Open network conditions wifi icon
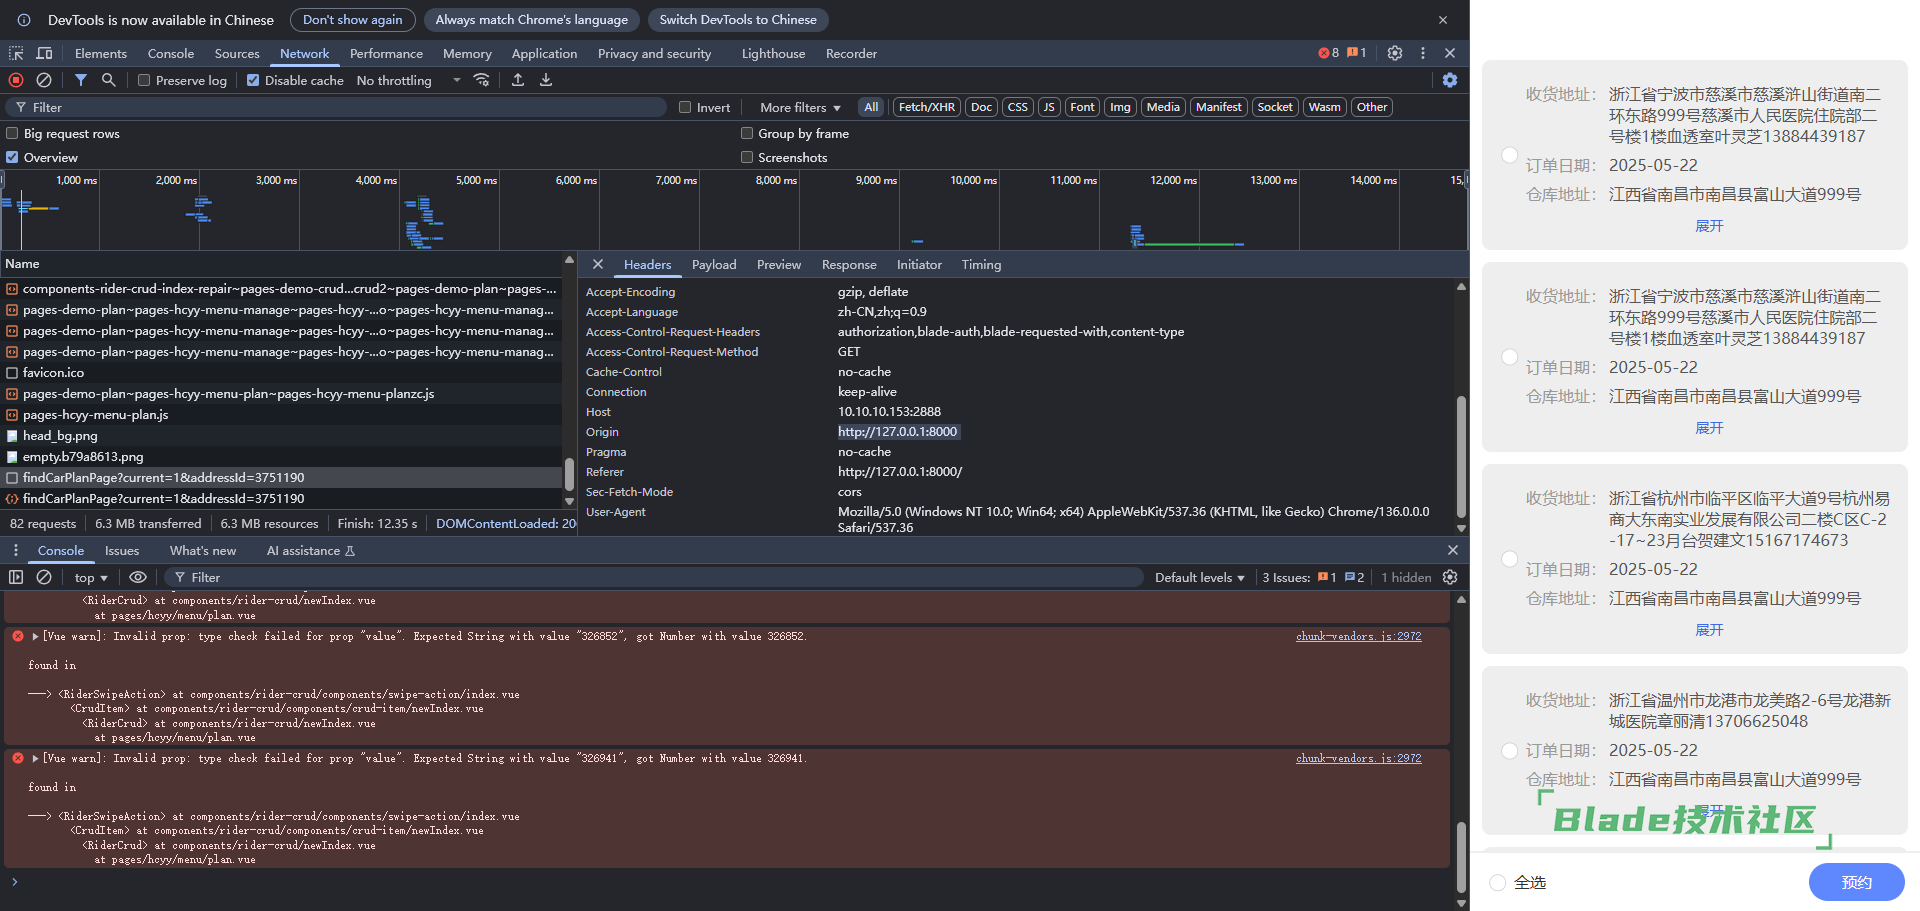This screenshot has width=1920, height=911. click(481, 80)
